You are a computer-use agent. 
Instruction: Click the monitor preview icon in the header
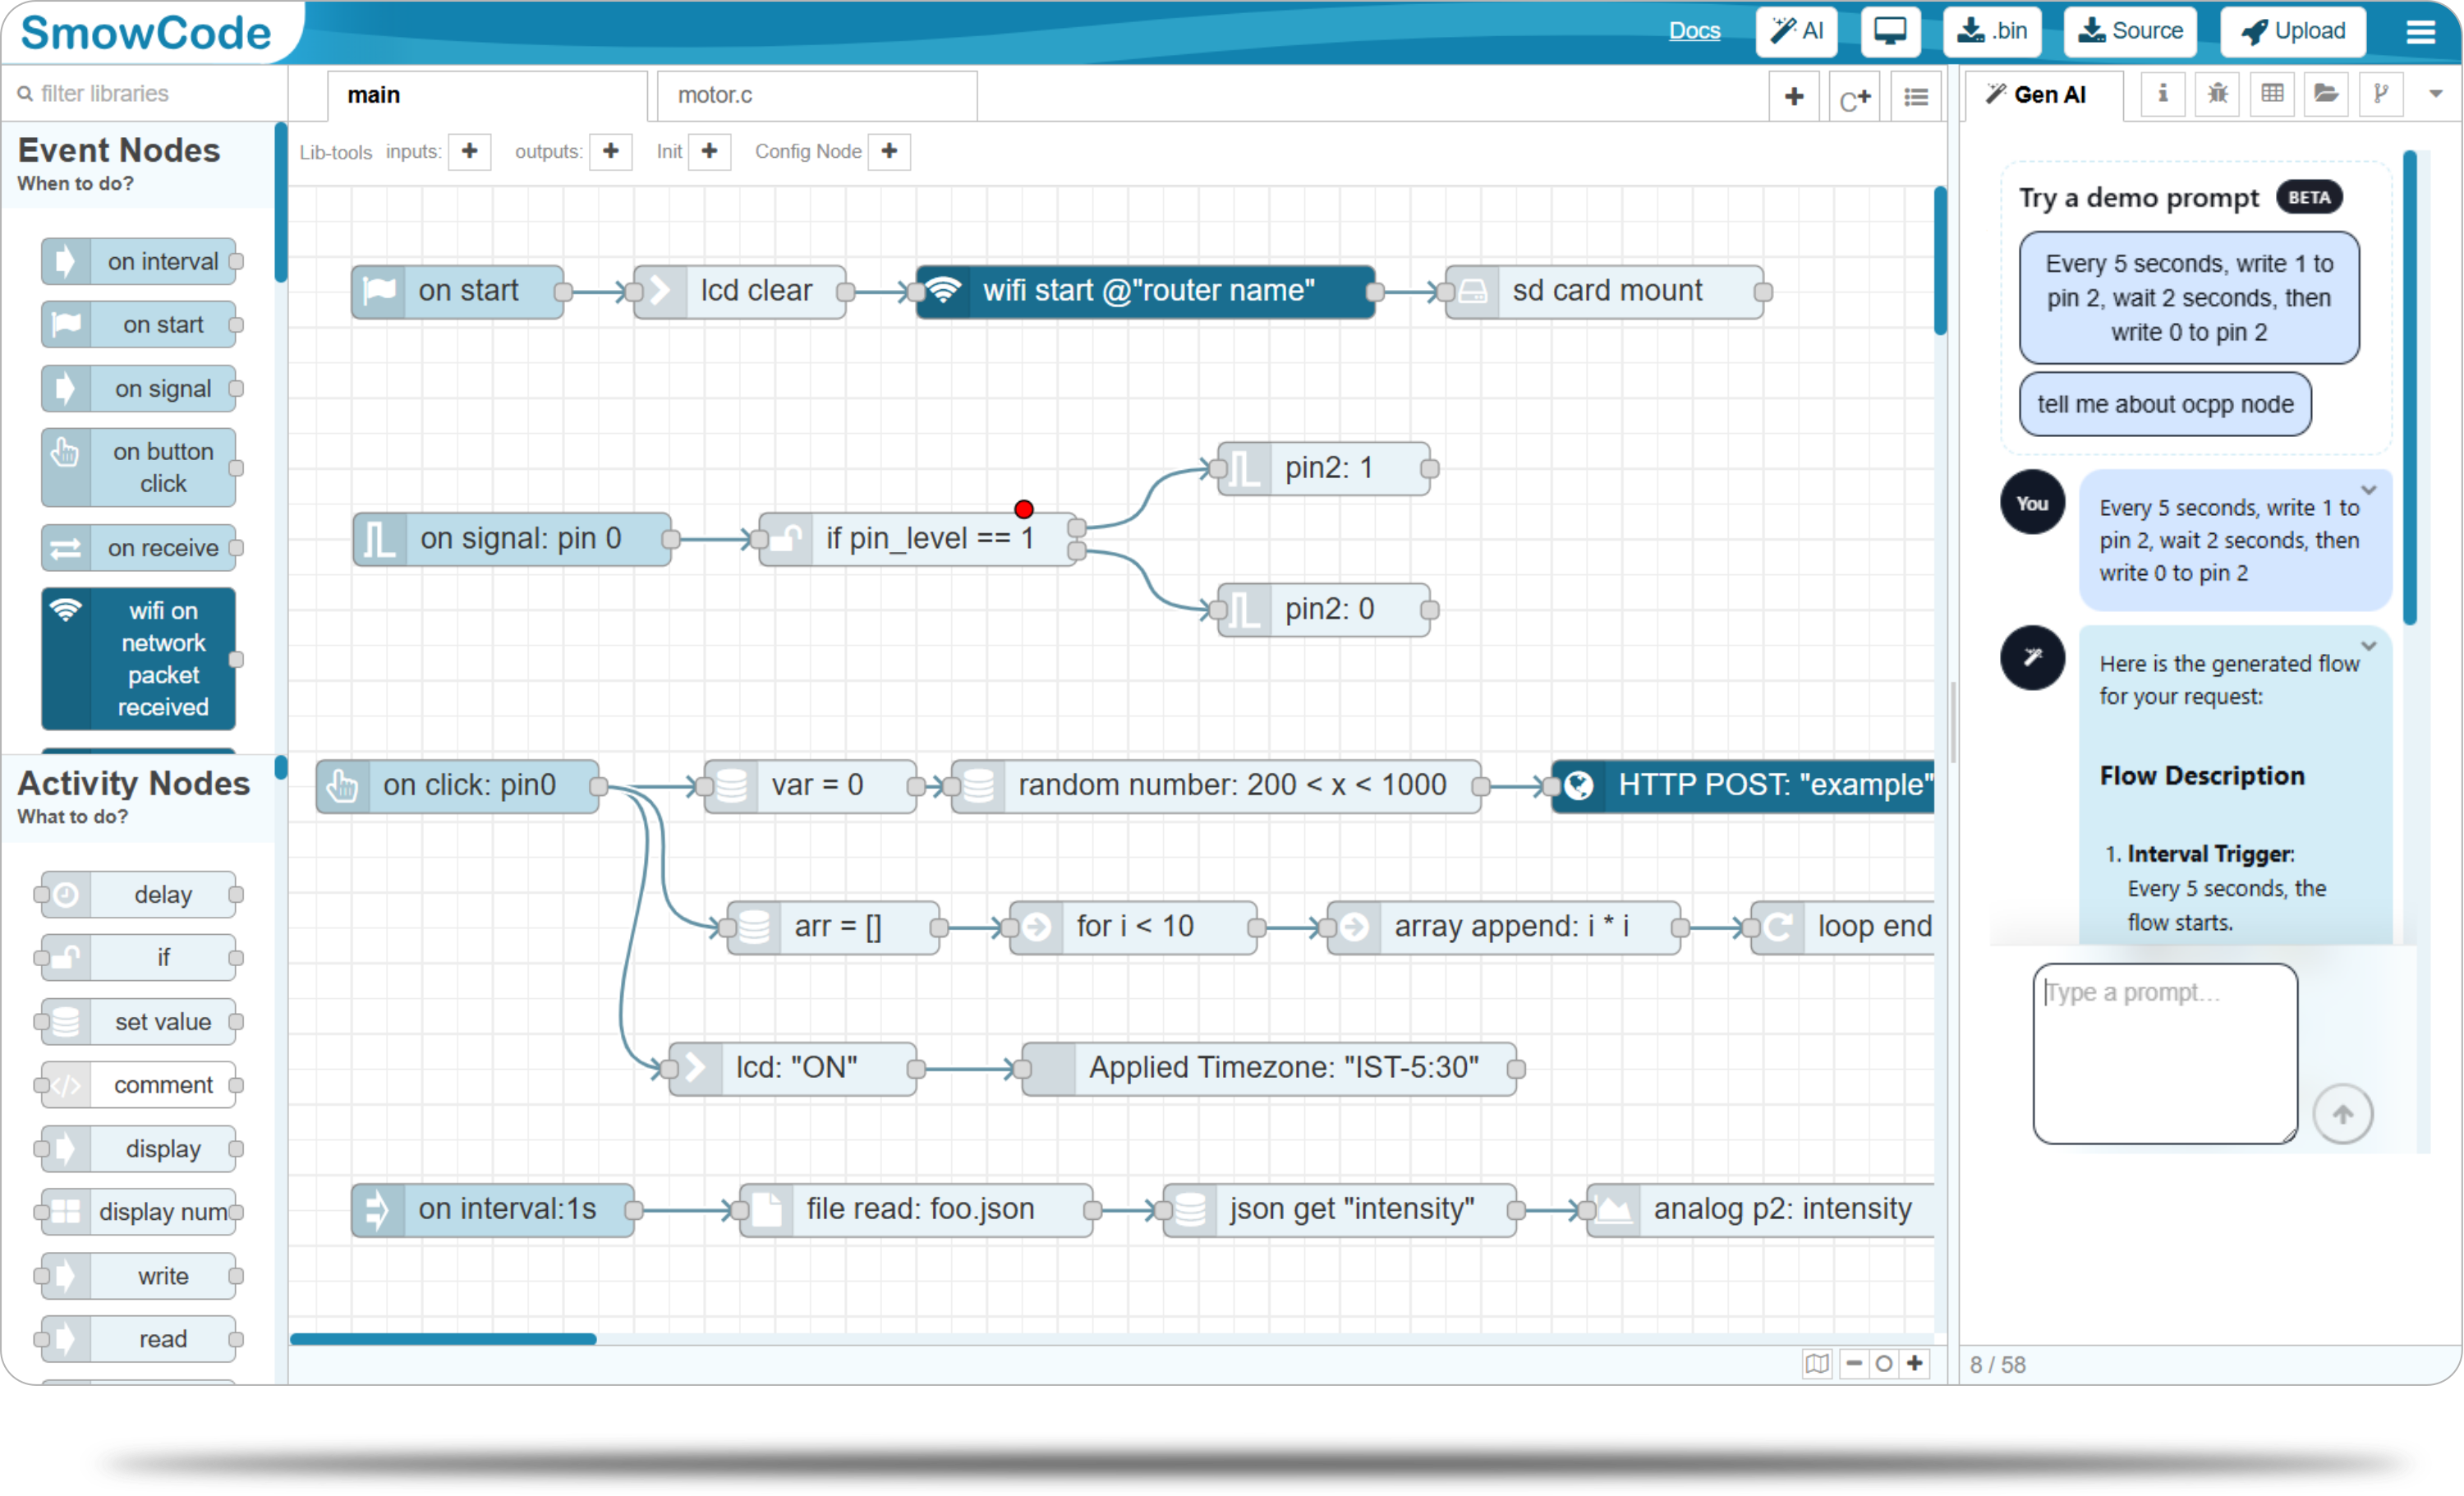1890,31
